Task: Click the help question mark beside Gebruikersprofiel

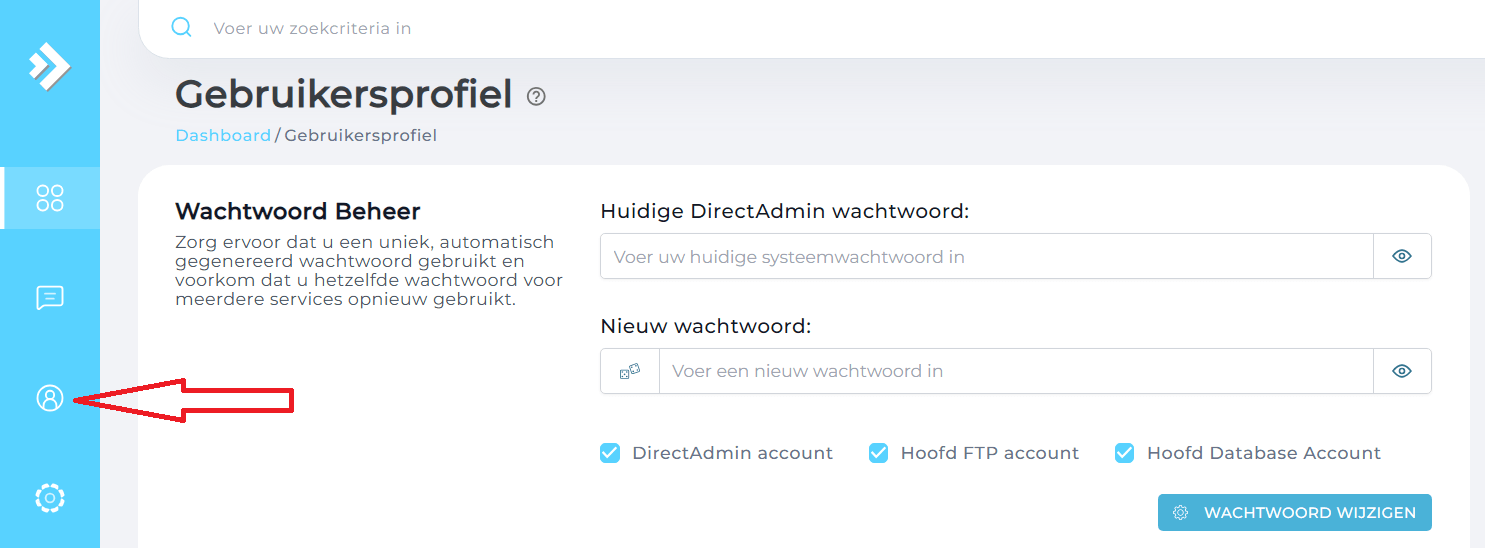Action: click(537, 97)
